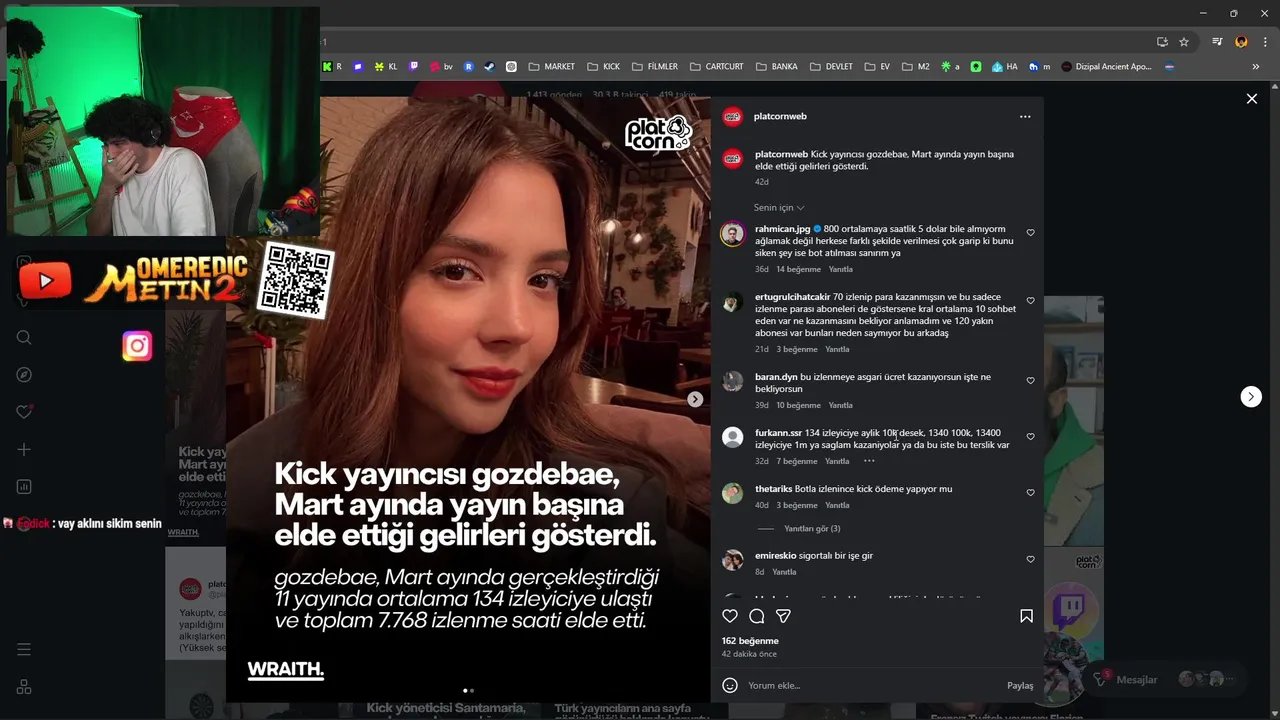This screenshot has height=720, width=1280.
Task: Open the CARTCURT bookmark folder
Action: pos(716,67)
